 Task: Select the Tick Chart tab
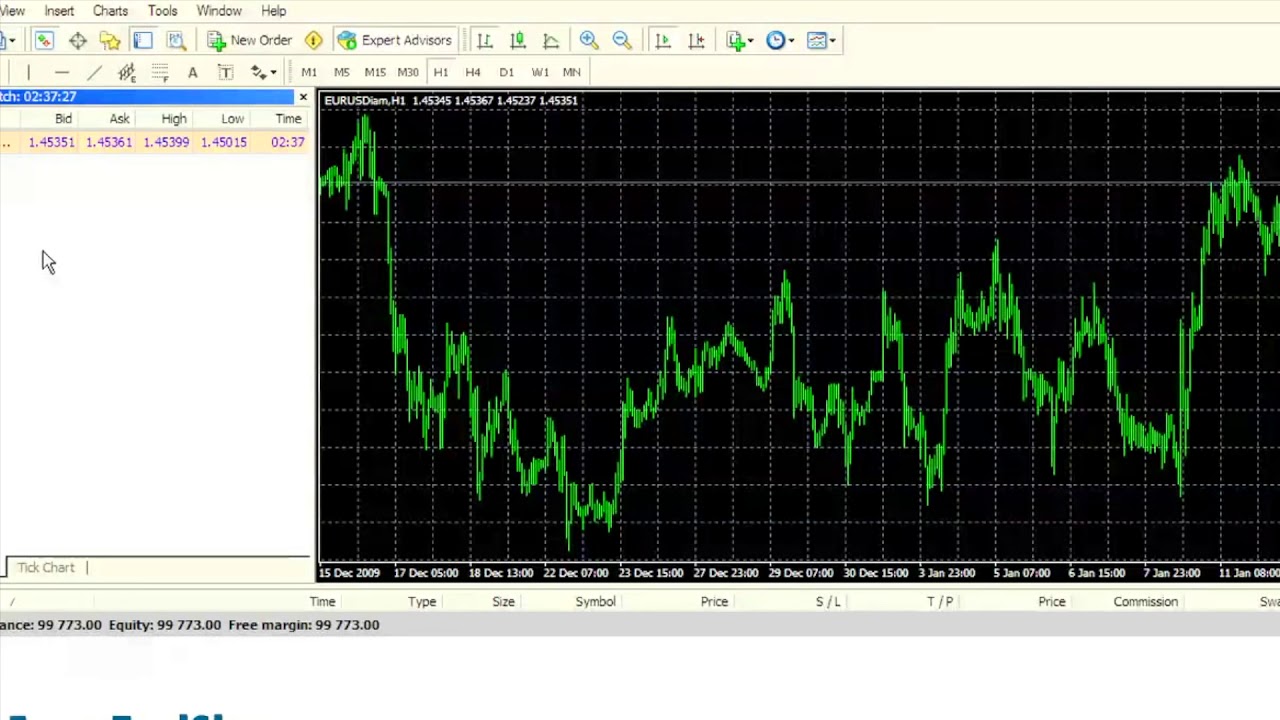tap(46, 567)
